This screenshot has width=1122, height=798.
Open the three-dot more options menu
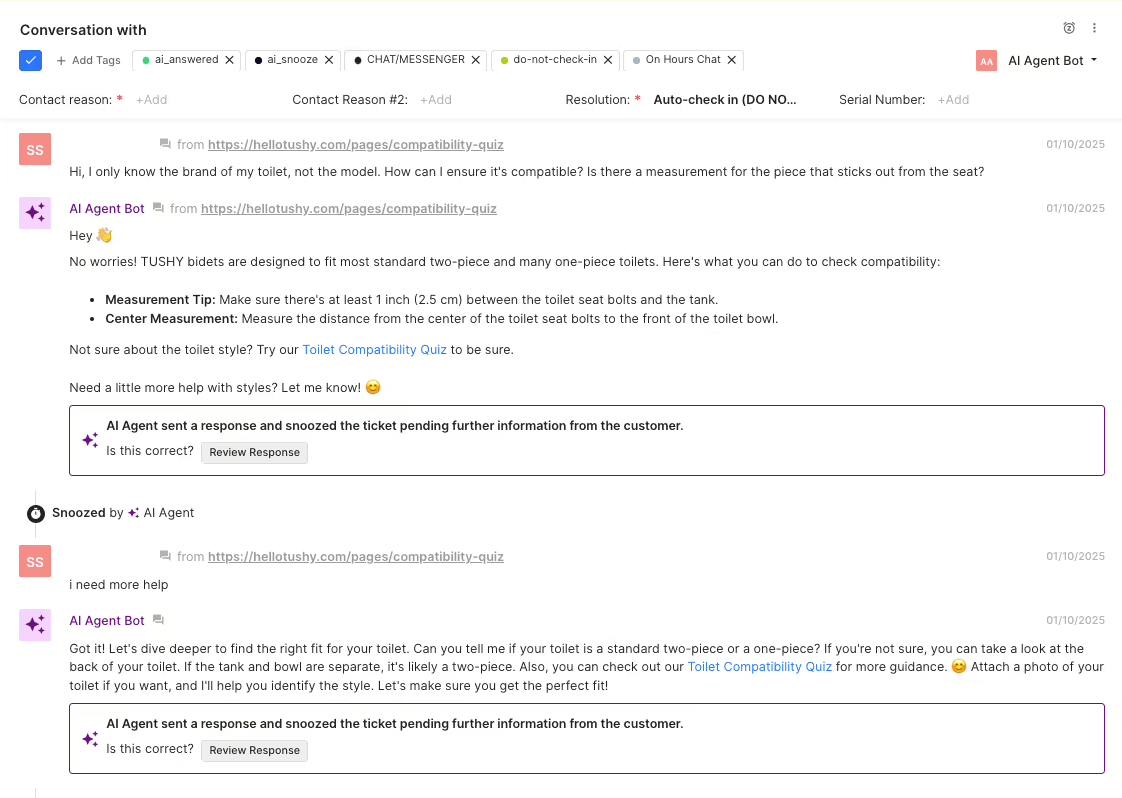click(1094, 28)
